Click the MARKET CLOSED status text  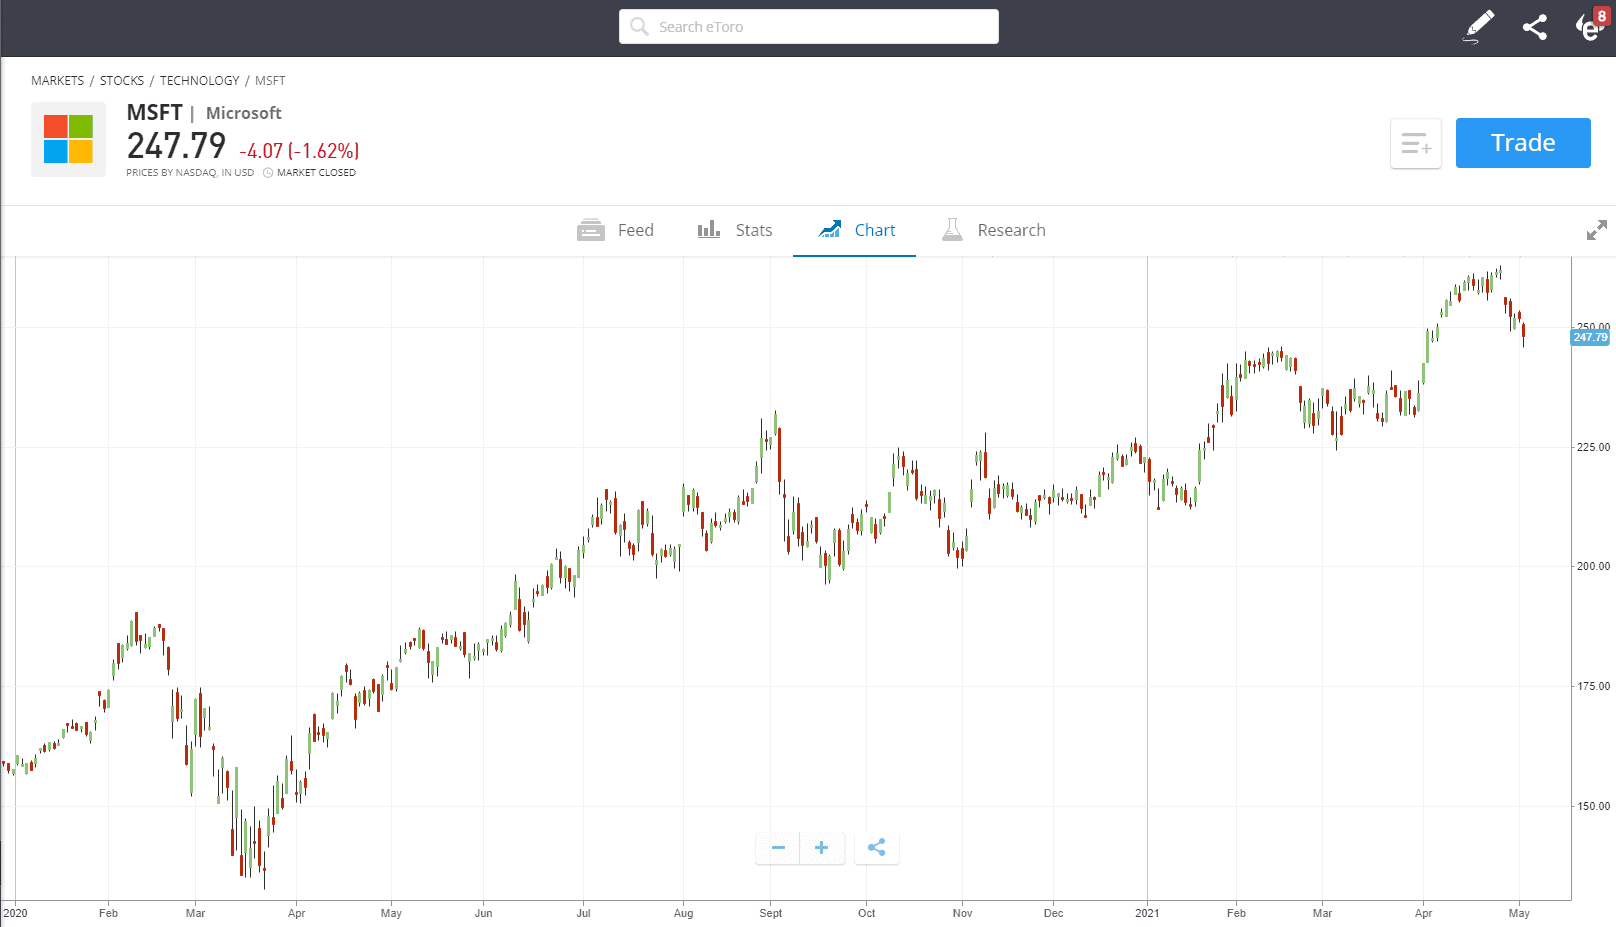[316, 173]
